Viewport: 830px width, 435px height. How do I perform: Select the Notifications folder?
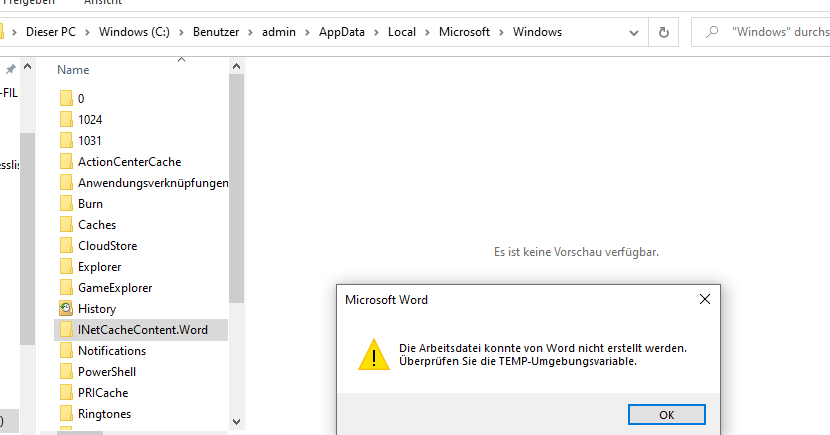[112, 351]
